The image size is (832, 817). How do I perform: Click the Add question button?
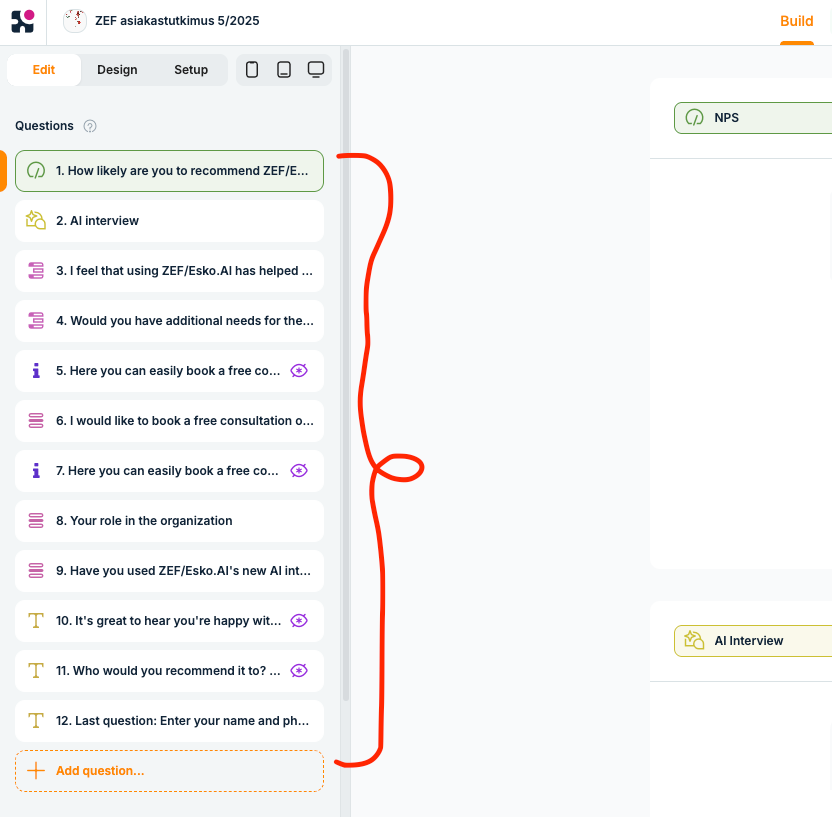(x=169, y=771)
